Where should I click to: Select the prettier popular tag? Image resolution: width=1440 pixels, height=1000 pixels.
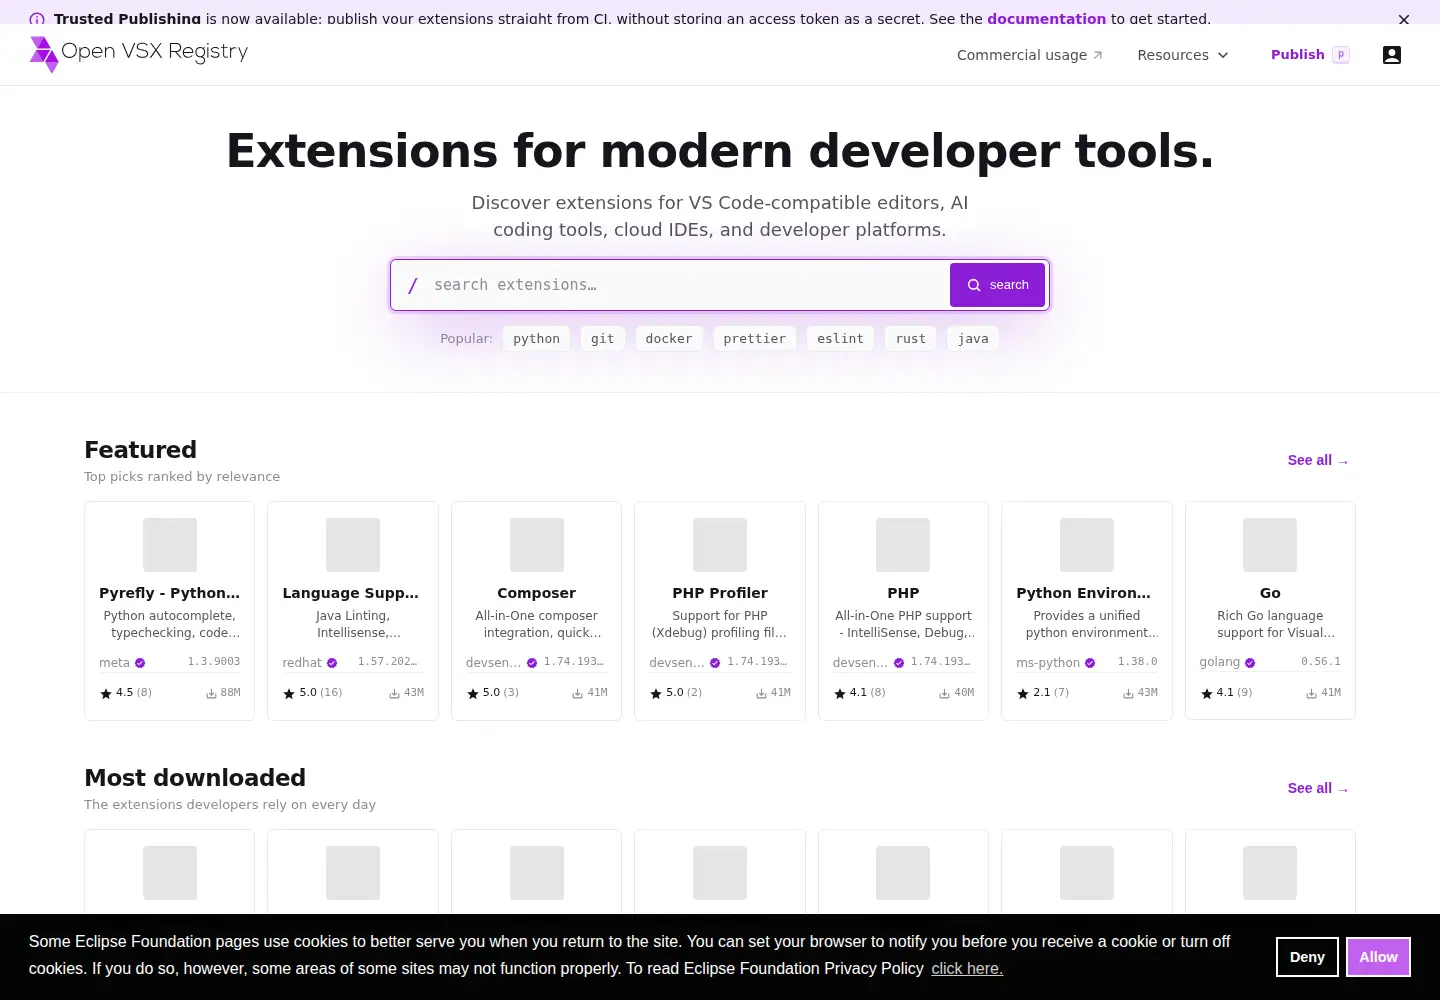[754, 339]
